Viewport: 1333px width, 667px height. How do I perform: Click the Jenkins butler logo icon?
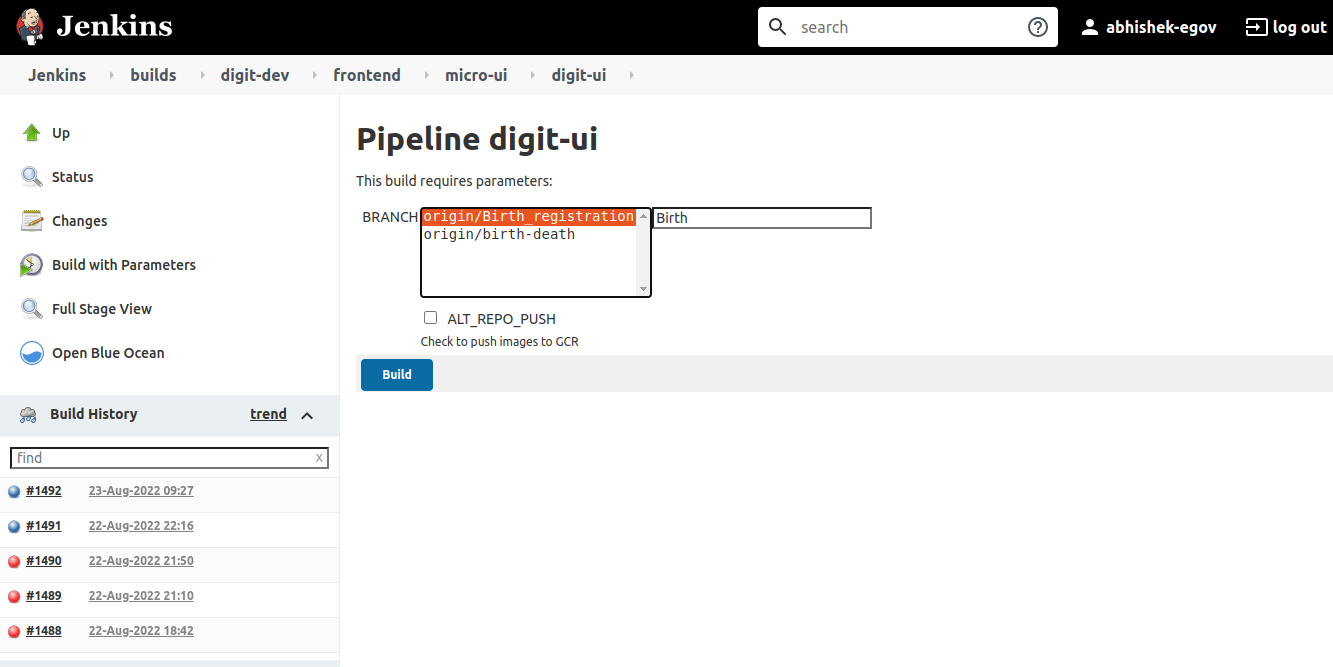tap(31, 27)
